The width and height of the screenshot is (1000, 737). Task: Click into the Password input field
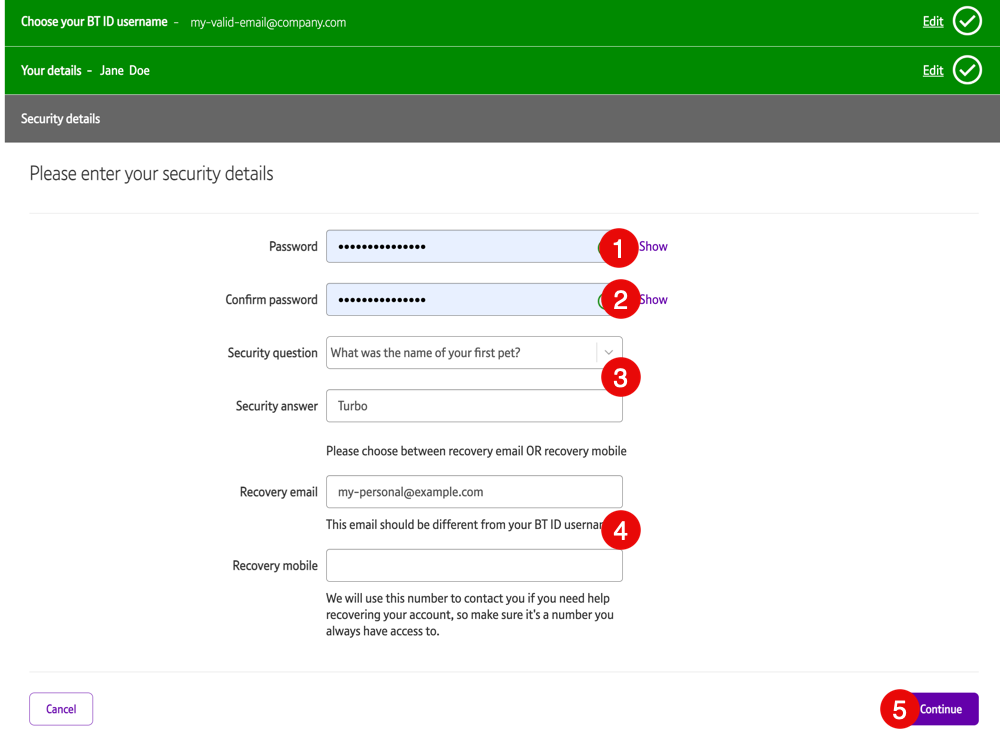tap(474, 246)
